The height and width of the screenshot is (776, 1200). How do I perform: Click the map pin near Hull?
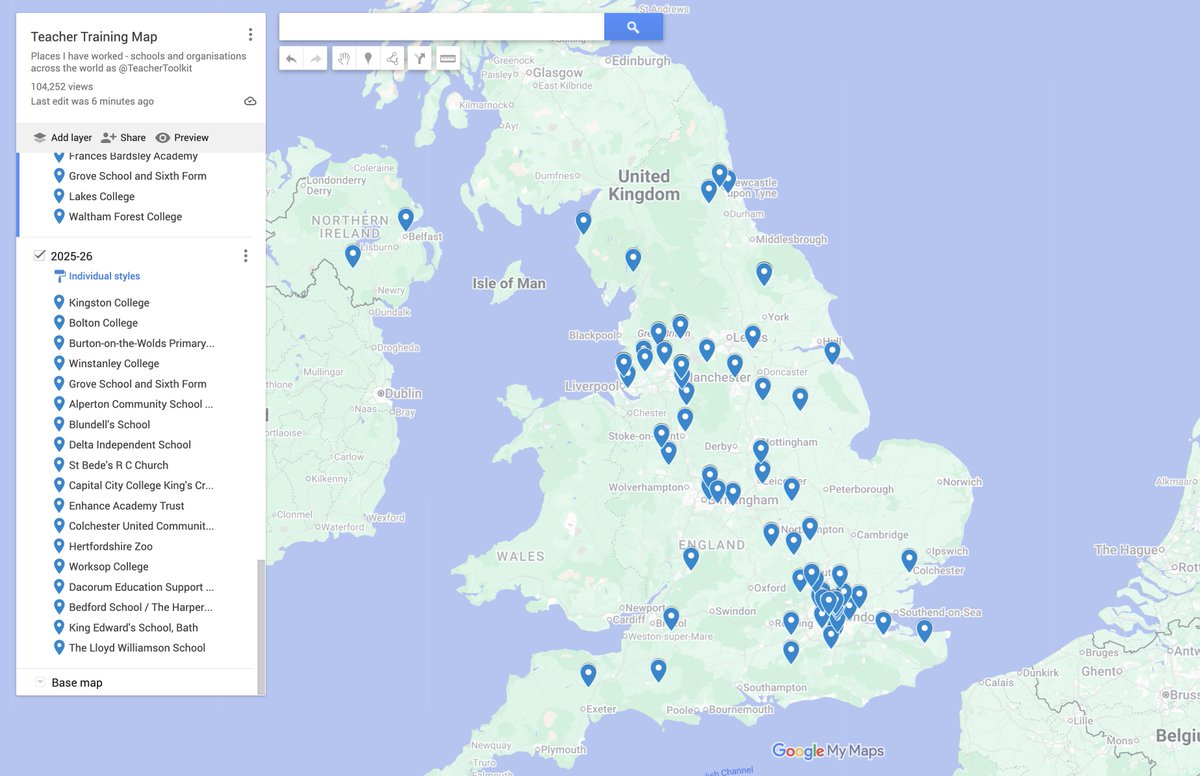click(832, 352)
